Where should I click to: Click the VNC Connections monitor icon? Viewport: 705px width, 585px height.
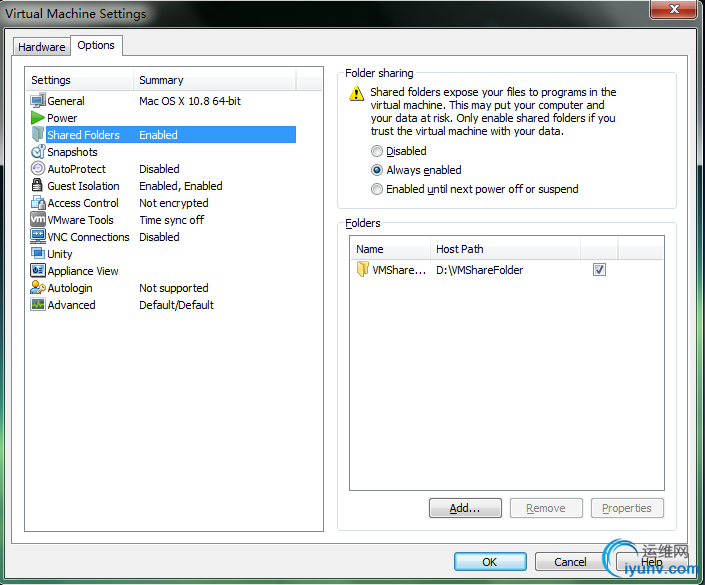click(38, 236)
